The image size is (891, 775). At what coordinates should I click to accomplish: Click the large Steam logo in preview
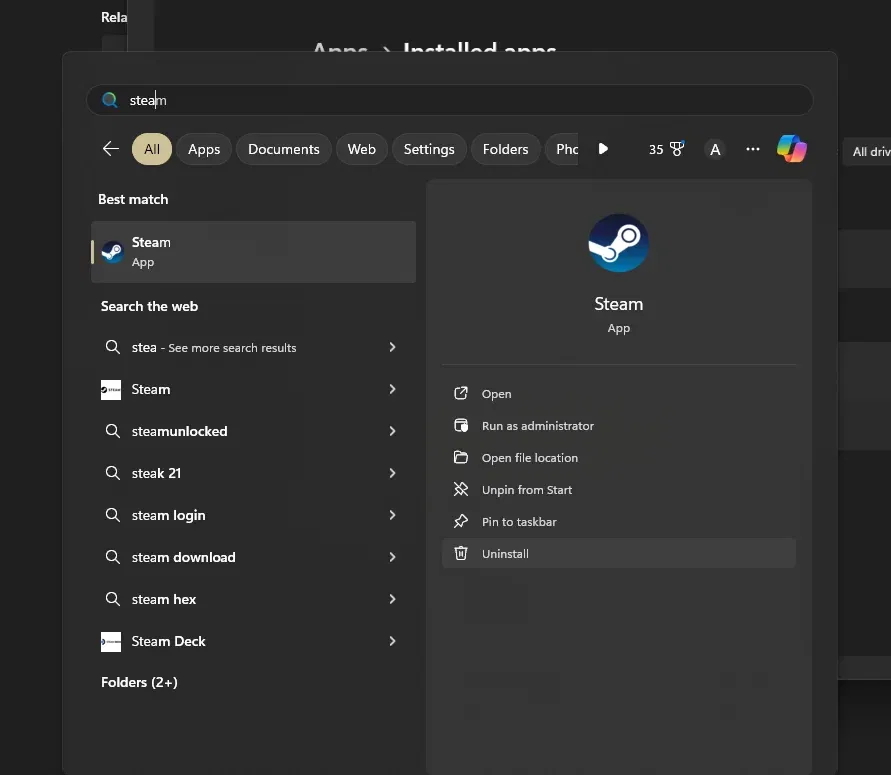(x=618, y=243)
